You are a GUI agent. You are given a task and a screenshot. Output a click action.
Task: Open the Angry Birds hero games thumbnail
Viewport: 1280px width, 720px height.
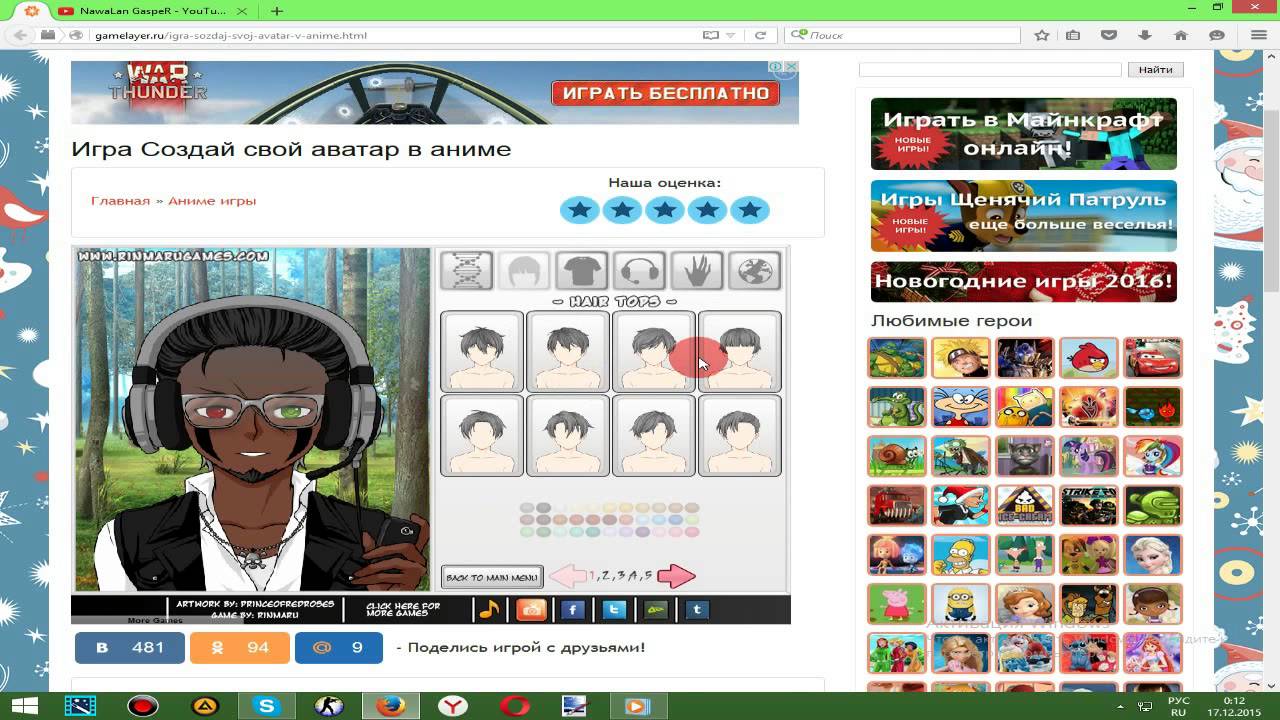[x=1089, y=358]
